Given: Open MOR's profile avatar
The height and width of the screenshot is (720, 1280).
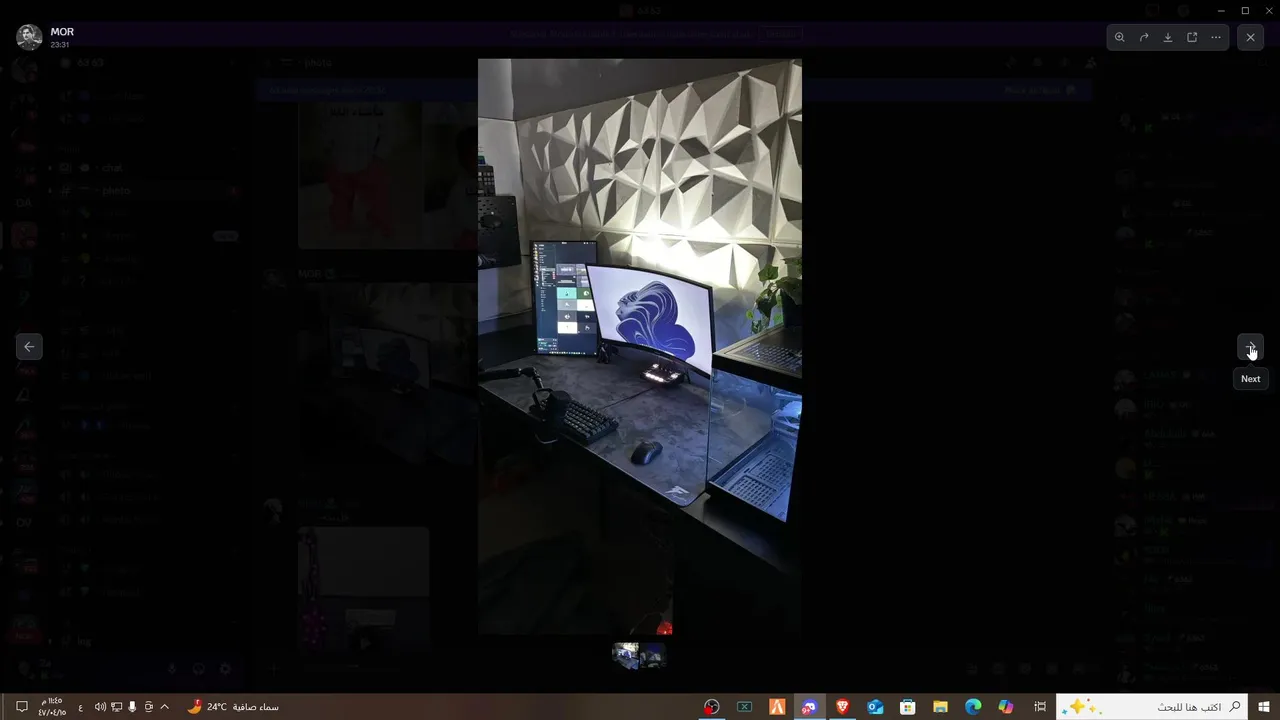Looking at the screenshot, I should (x=30, y=37).
